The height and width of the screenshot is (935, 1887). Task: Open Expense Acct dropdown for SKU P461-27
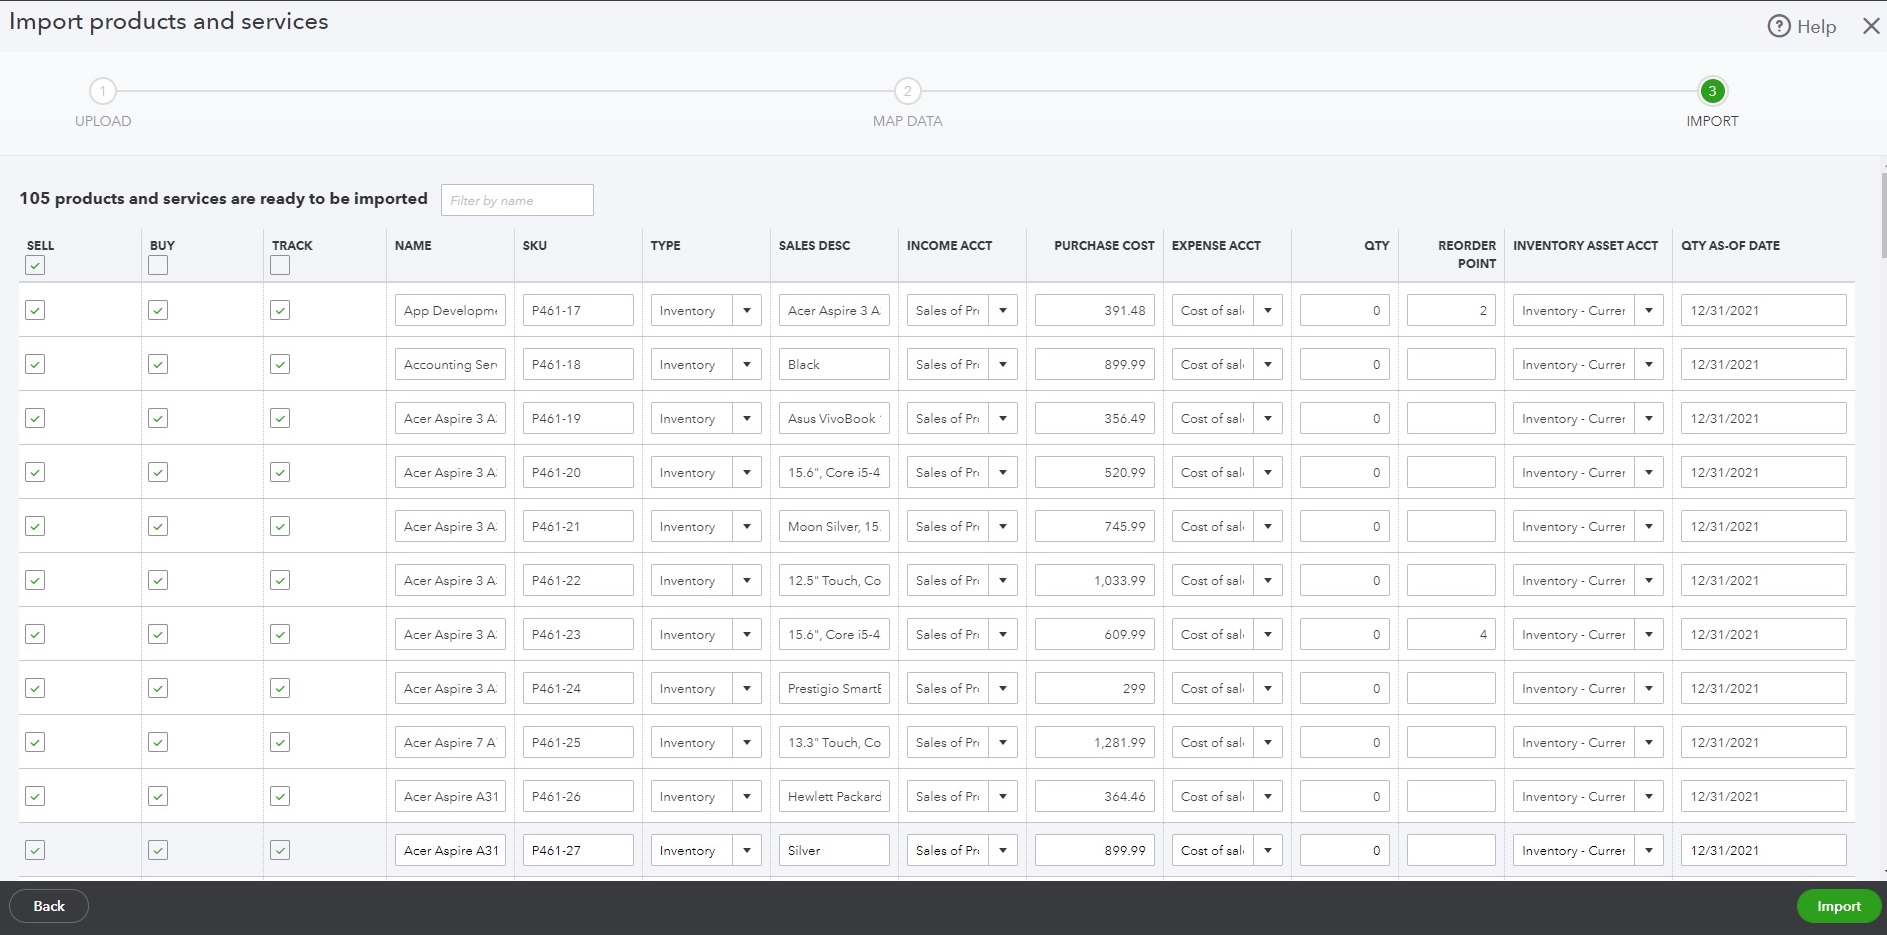[x=1268, y=850]
